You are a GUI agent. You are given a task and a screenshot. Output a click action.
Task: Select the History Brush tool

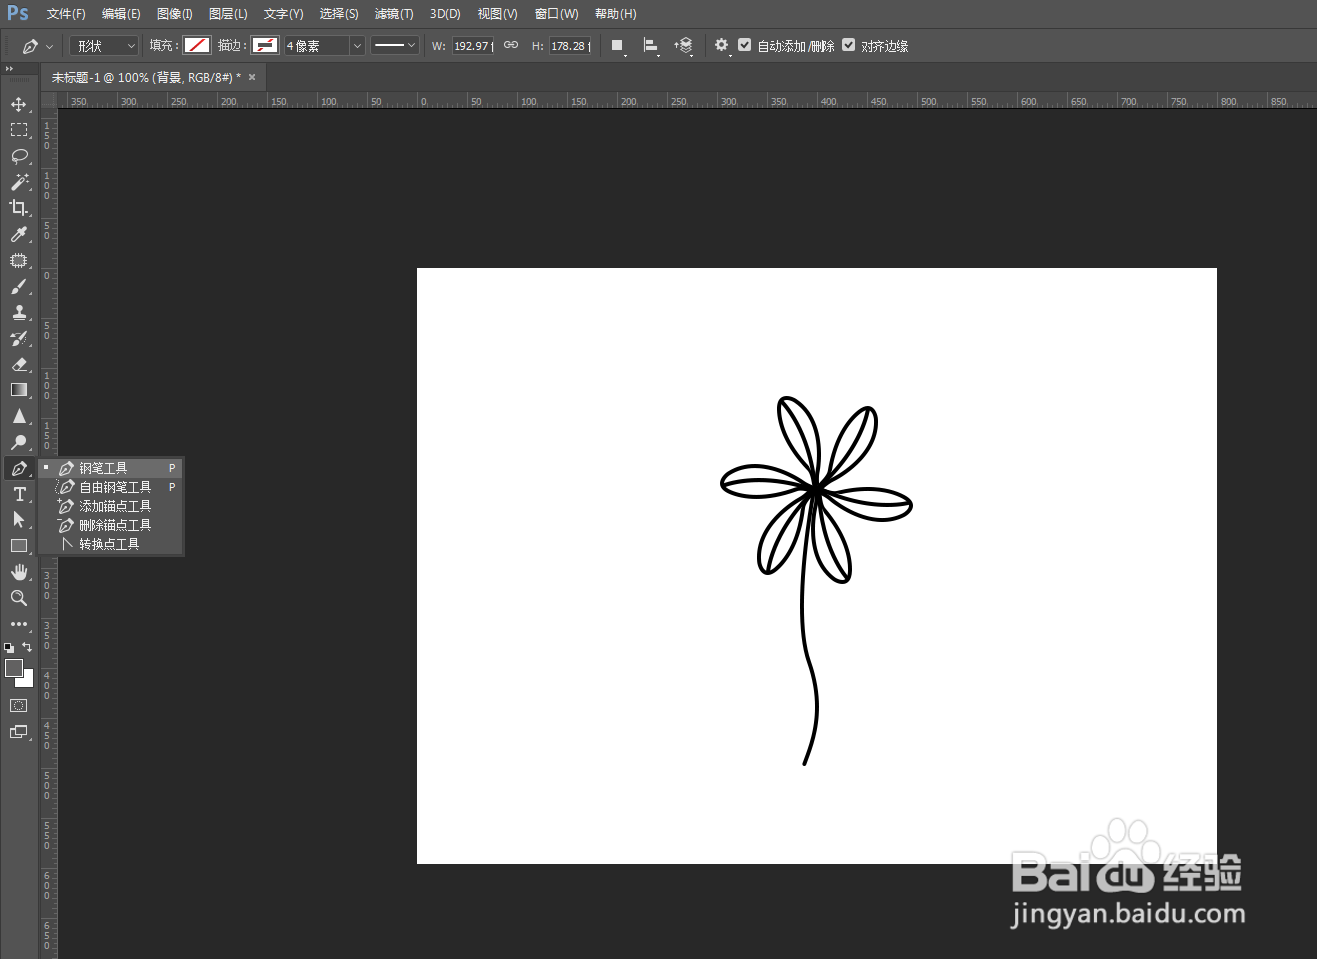[x=19, y=338]
